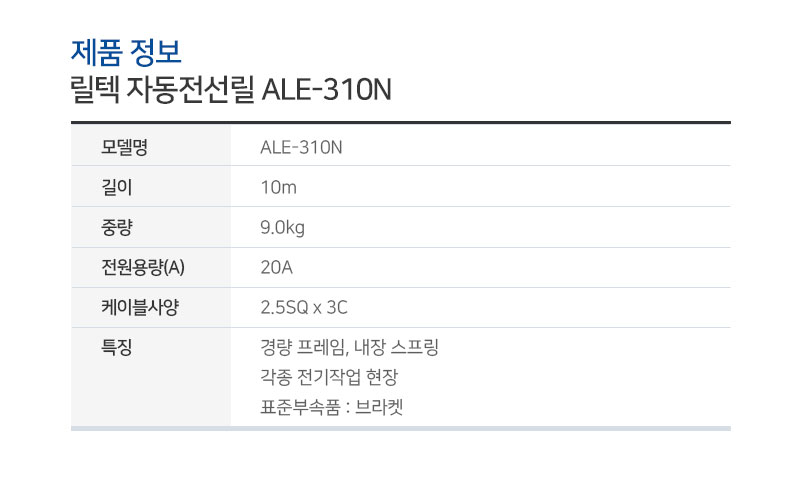
Task: Click the 20A capacity value
Action: click(x=277, y=267)
